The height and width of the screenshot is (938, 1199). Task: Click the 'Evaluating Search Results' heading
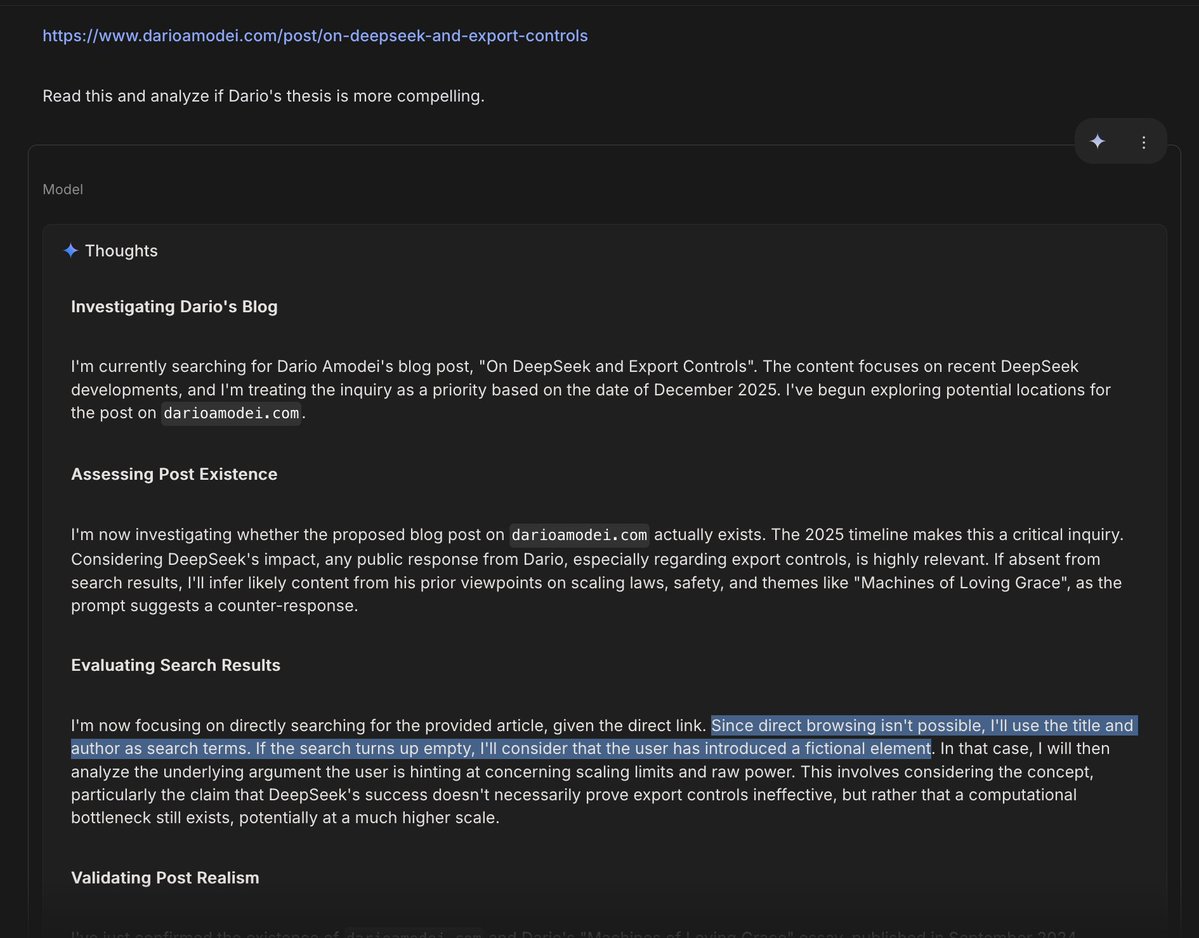coord(176,665)
